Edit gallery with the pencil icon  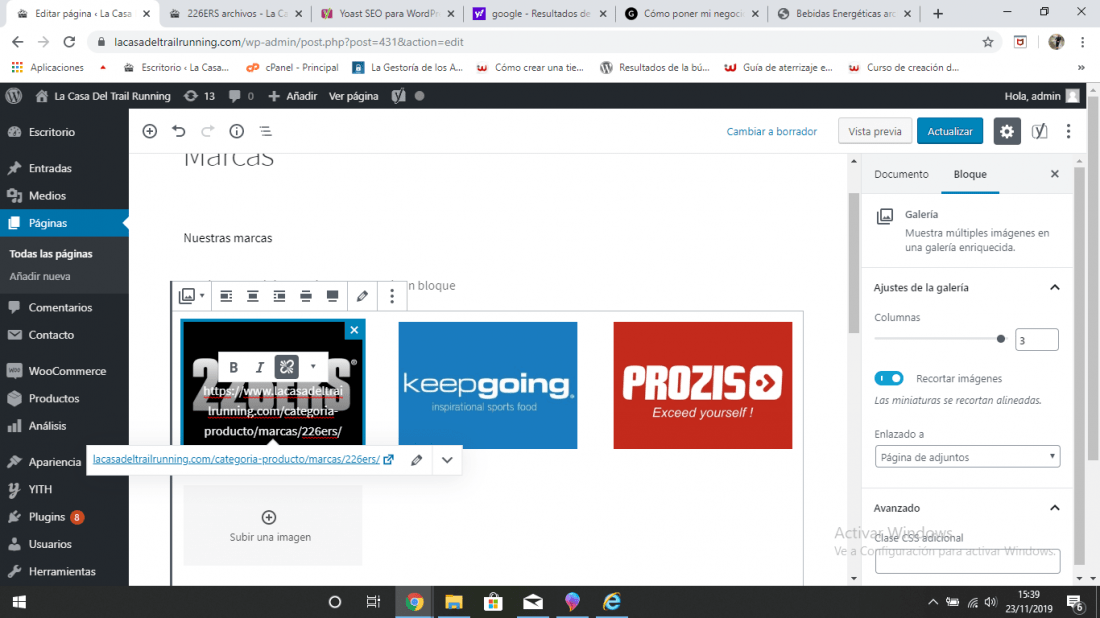point(362,296)
